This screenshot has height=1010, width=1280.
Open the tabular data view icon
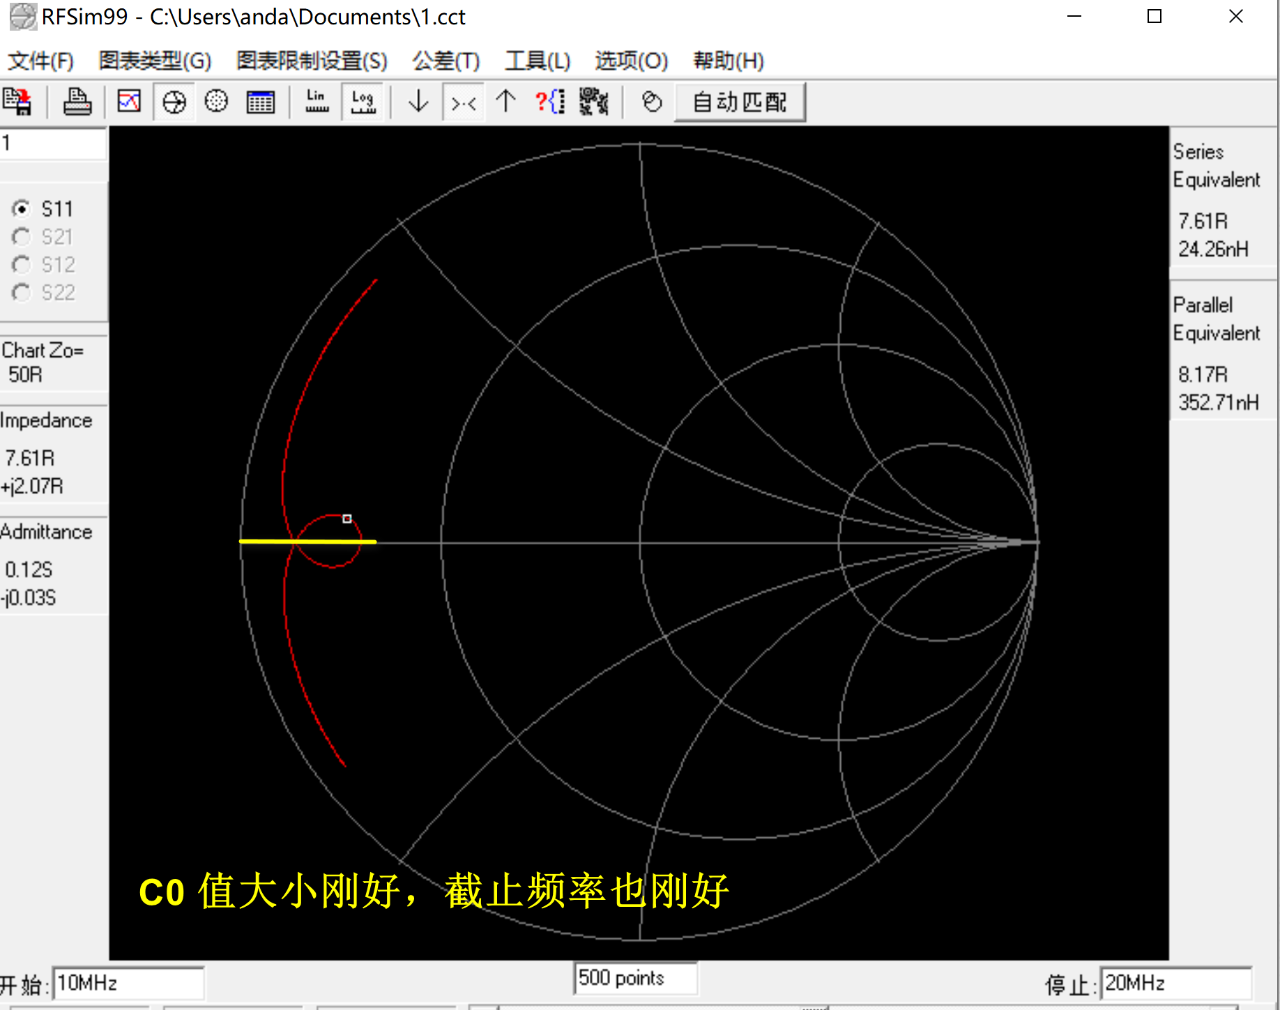point(260,102)
